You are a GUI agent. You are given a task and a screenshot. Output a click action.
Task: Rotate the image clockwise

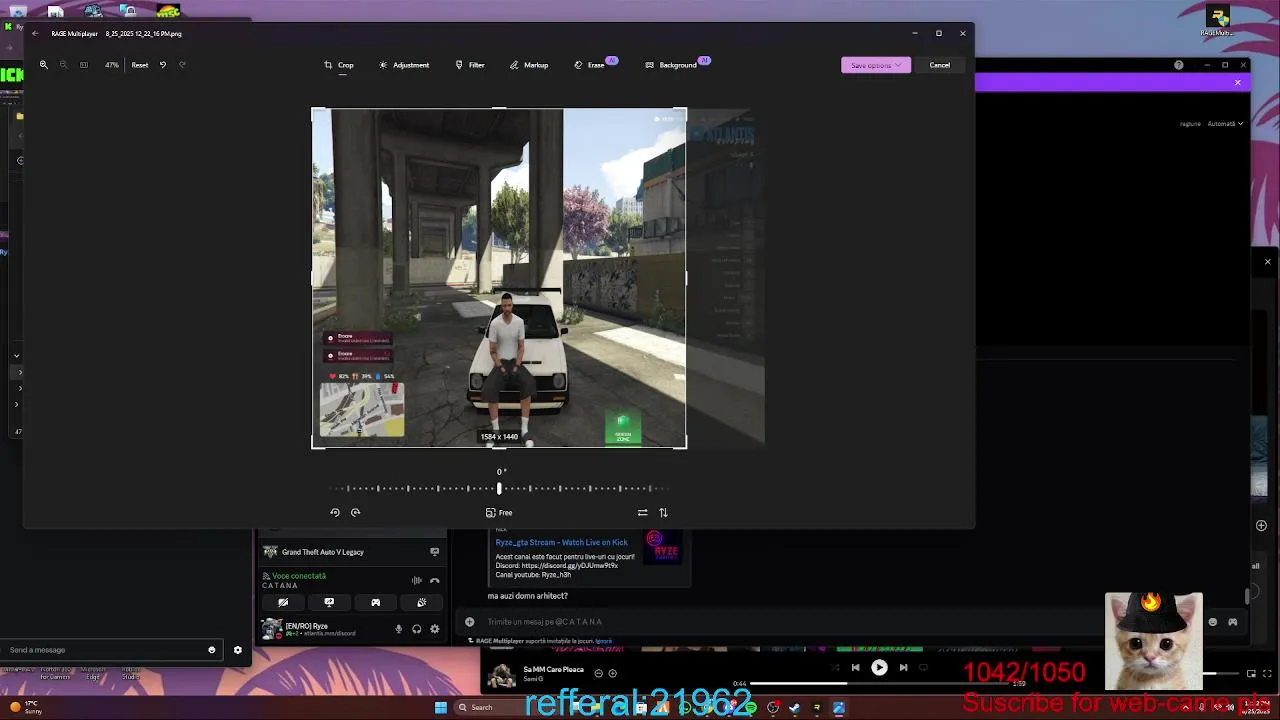(355, 512)
